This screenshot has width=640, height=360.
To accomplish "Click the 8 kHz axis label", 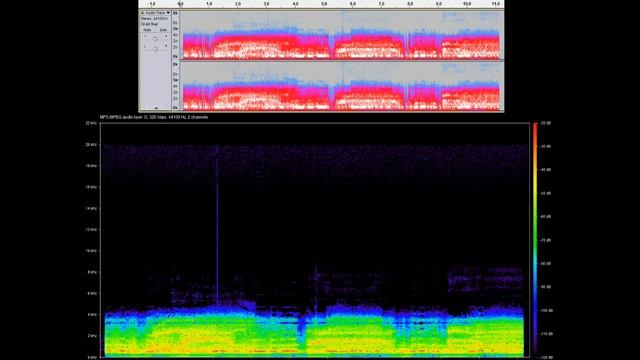I will click(x=92, y=272).
